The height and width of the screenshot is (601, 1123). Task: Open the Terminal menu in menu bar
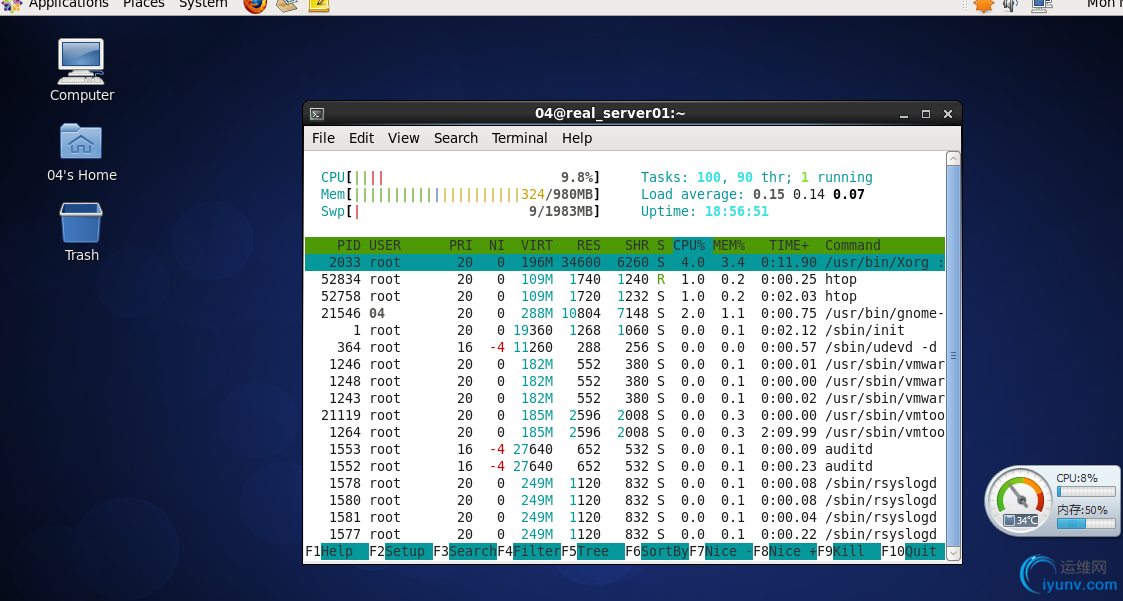coord(519,138)
